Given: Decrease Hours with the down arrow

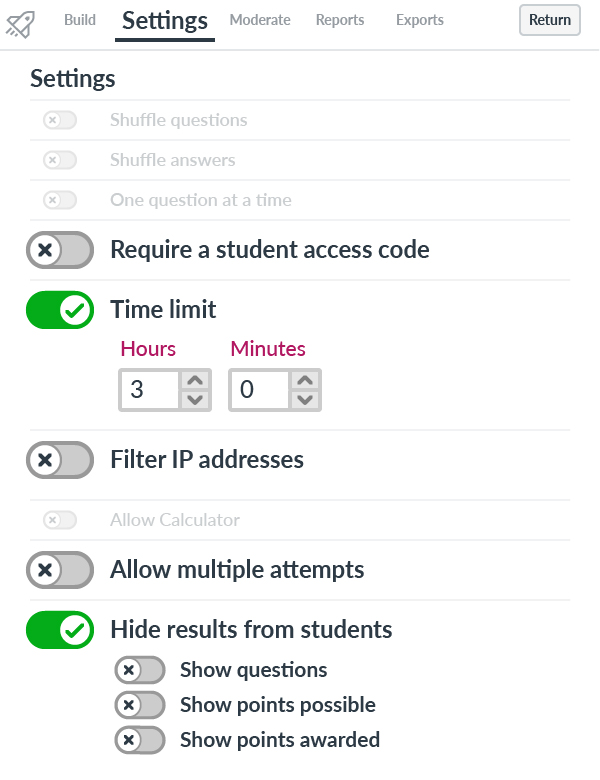Looking at the screenshot, I should (195, 399).
